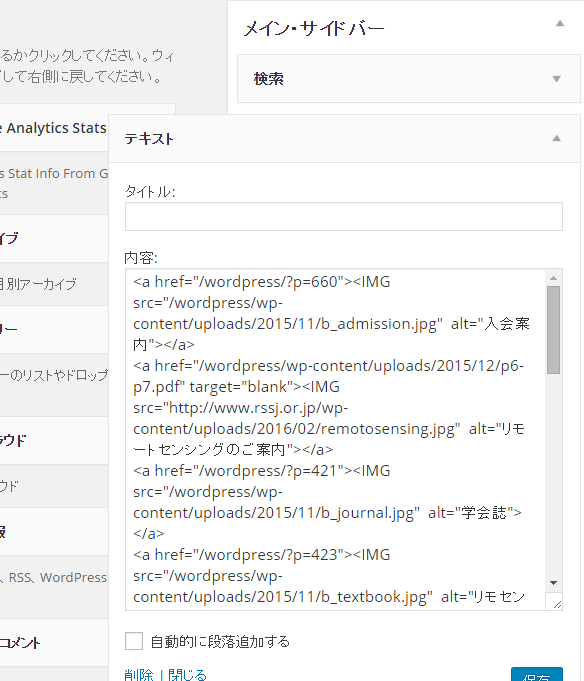The height and width of the screenshot is (681, 584).
Task: Click the 削除 link
Action: point(139,674)
